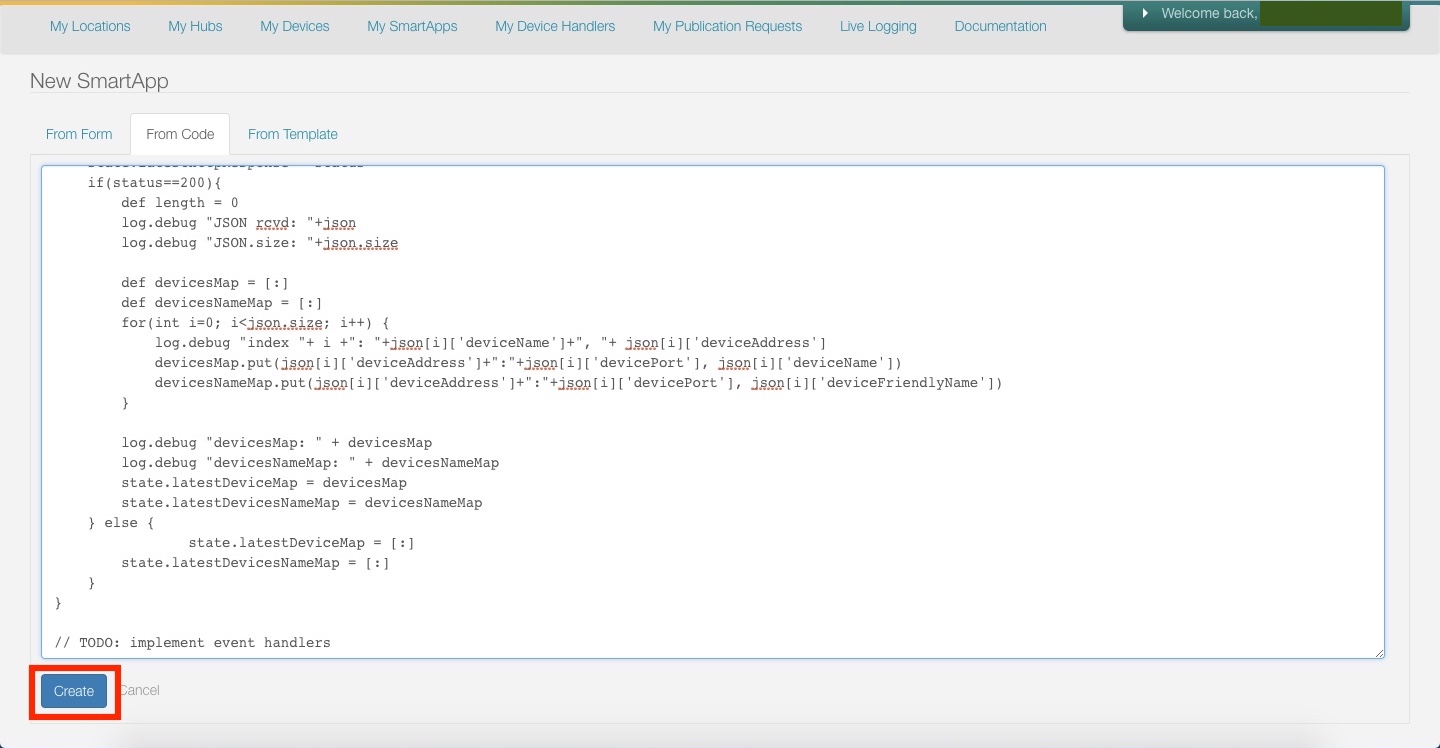Click the code editor resize handle

[1378, 652]
